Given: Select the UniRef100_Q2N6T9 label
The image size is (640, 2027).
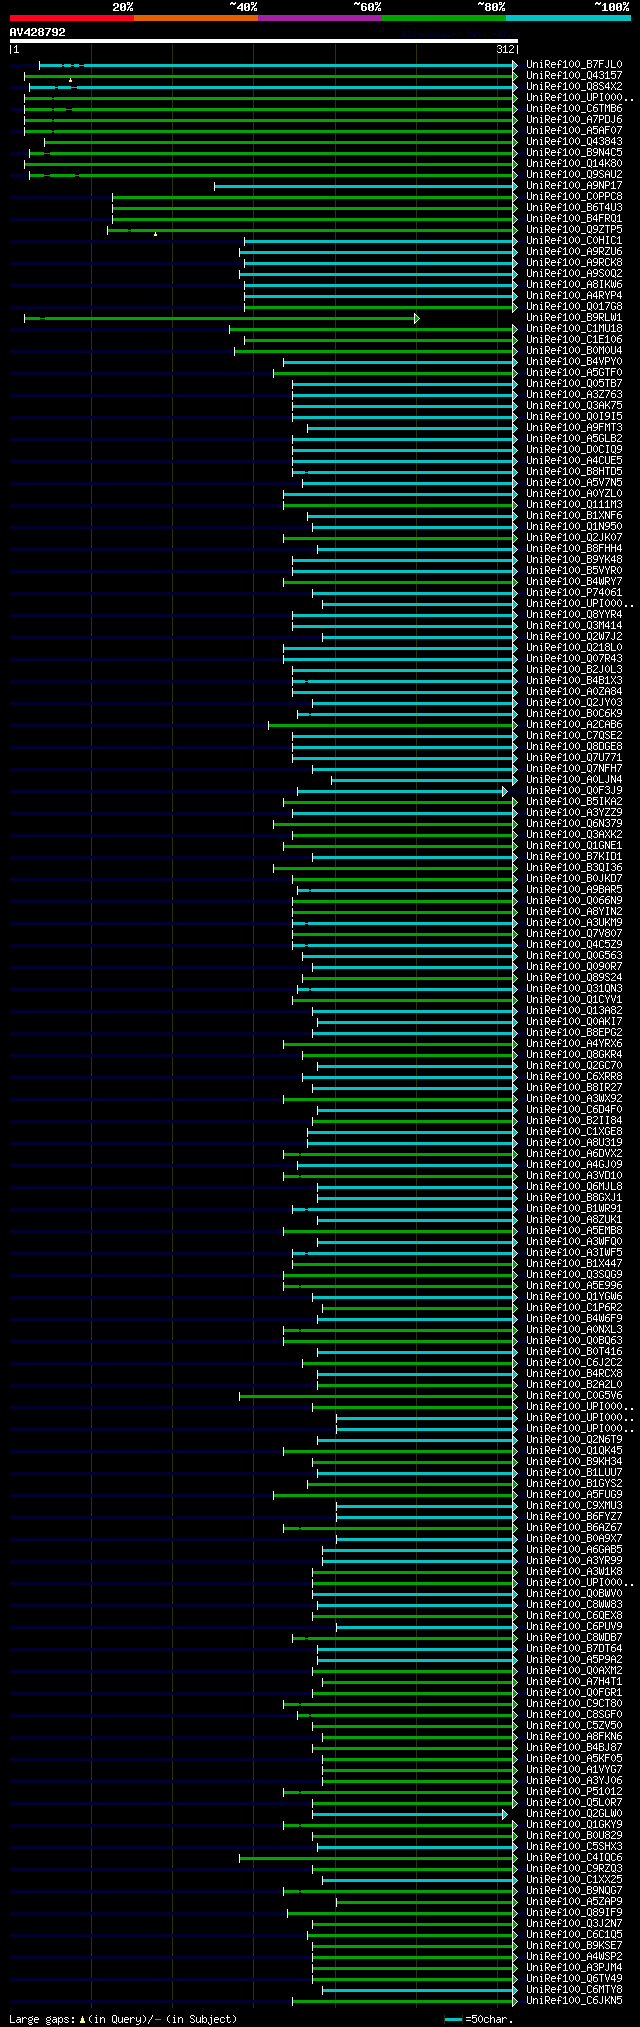Looking at the screenshot, I should point(574,1439).
